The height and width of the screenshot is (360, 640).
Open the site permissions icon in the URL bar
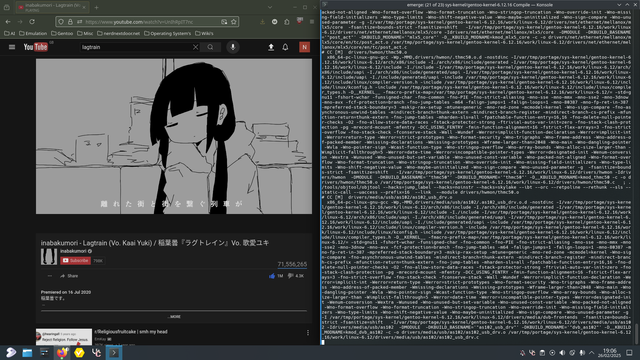(79, 22)
